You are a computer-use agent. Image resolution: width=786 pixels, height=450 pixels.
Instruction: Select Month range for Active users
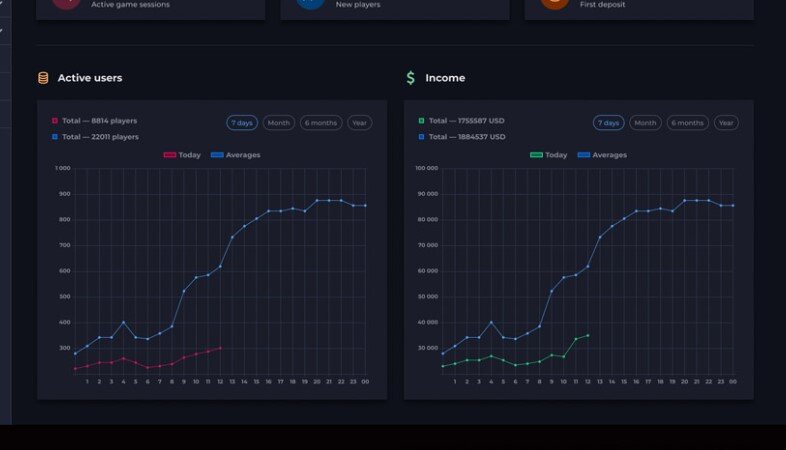pyautogui.click(x=279, y=123)
